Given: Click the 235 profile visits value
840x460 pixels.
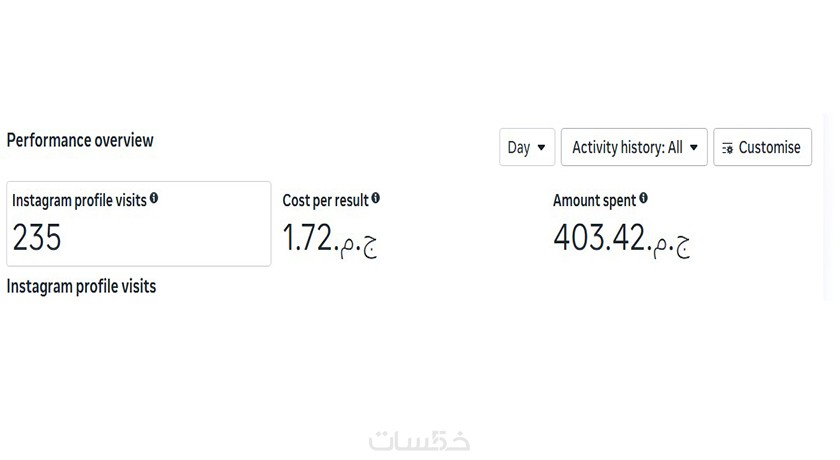Looking at the screenshot, I should coord(37,238).
